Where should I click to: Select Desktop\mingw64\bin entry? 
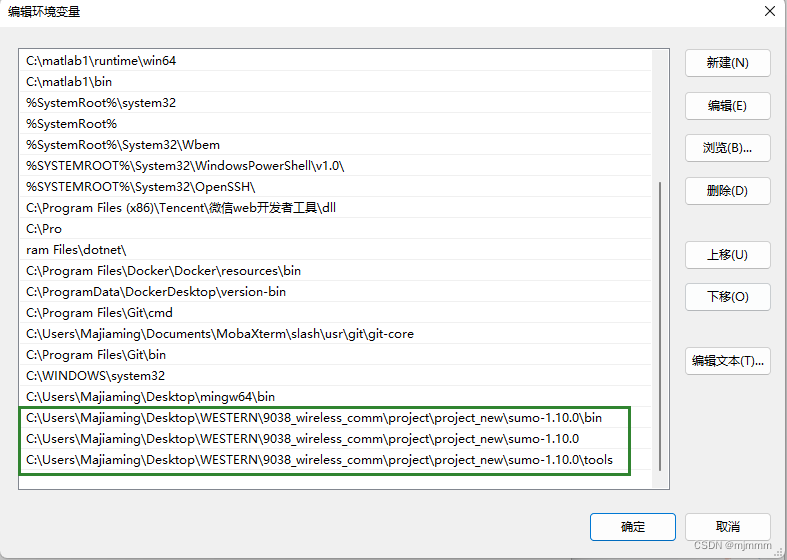(335, 397)
